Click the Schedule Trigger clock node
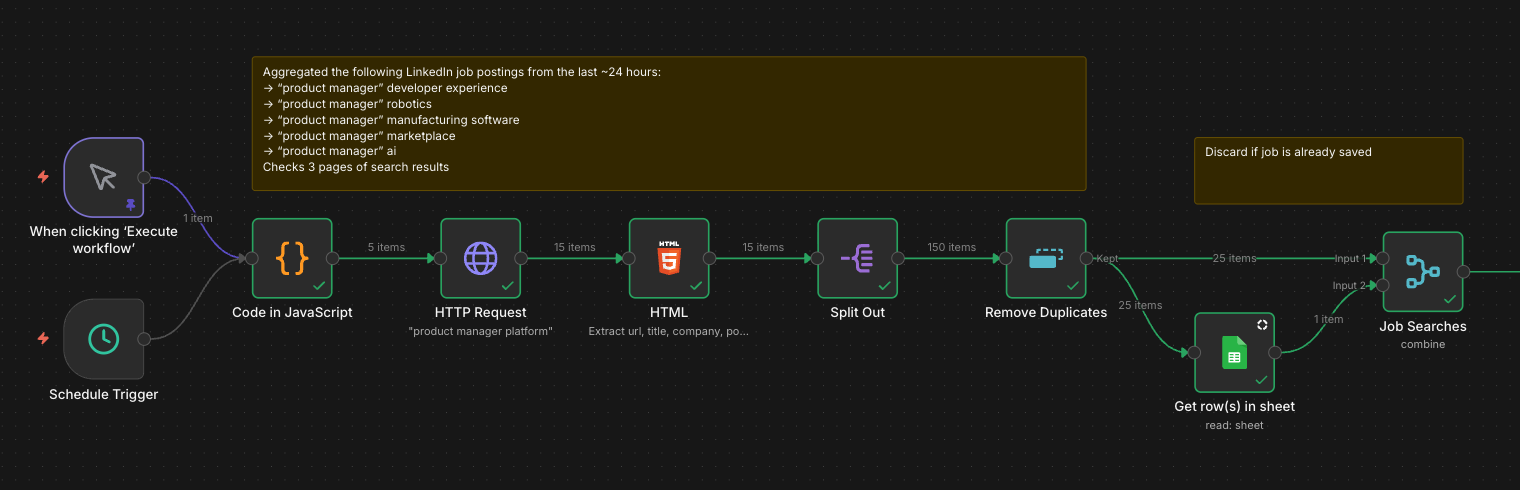The height and width of the screenshot is (490, 1520). (x=103, y=339)
